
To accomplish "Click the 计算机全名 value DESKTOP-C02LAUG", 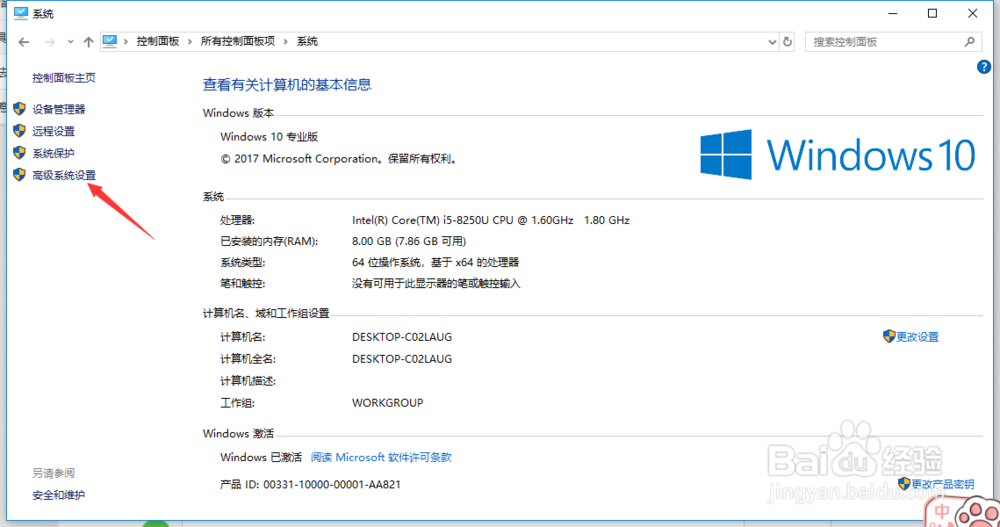I will 402,359.
